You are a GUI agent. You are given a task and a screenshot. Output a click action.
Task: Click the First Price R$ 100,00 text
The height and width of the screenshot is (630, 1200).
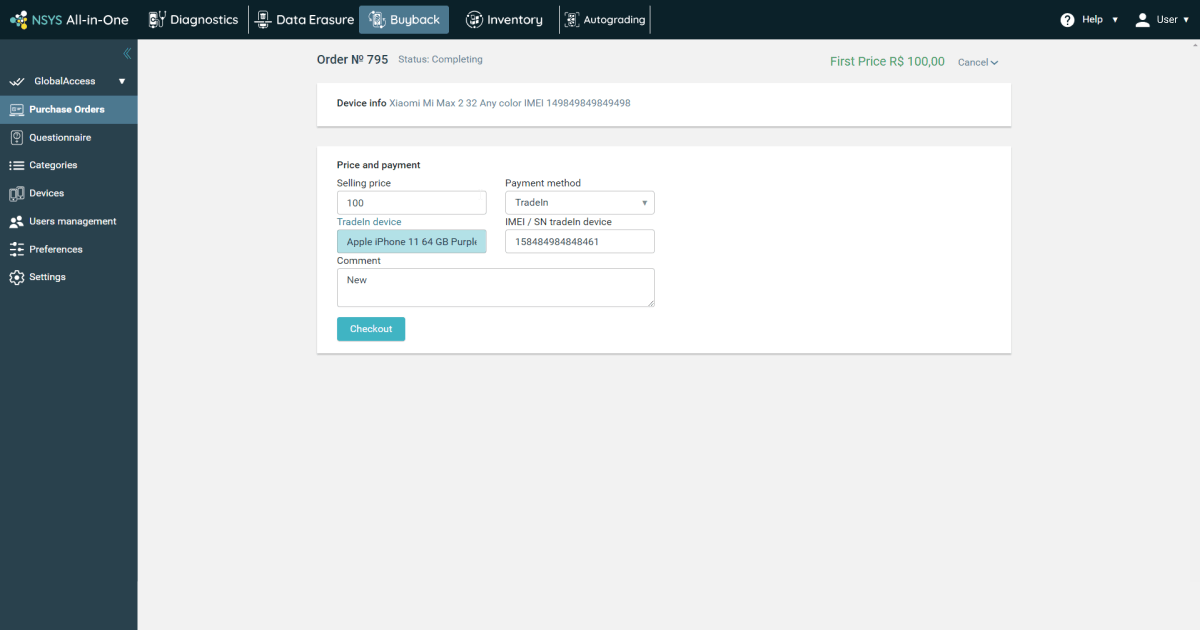pyautogui.click(x=887, y=62)
